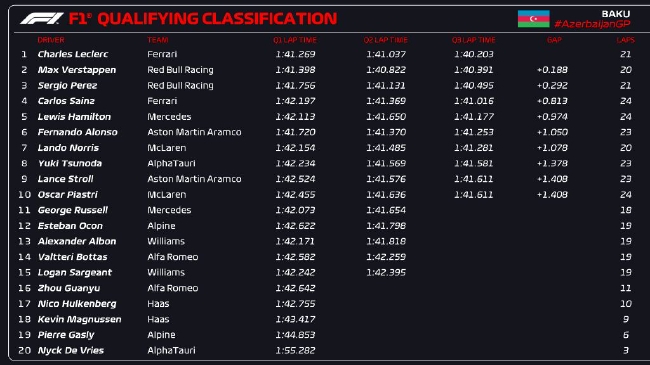Click Nyck De Vries' name
Image resolution: width=650 pixels, height=365 pixels.
tap(71, 350)
